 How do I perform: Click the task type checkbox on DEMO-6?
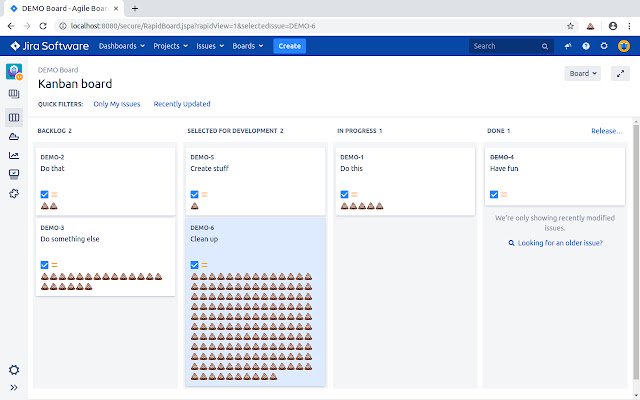(x=194, y=265)
